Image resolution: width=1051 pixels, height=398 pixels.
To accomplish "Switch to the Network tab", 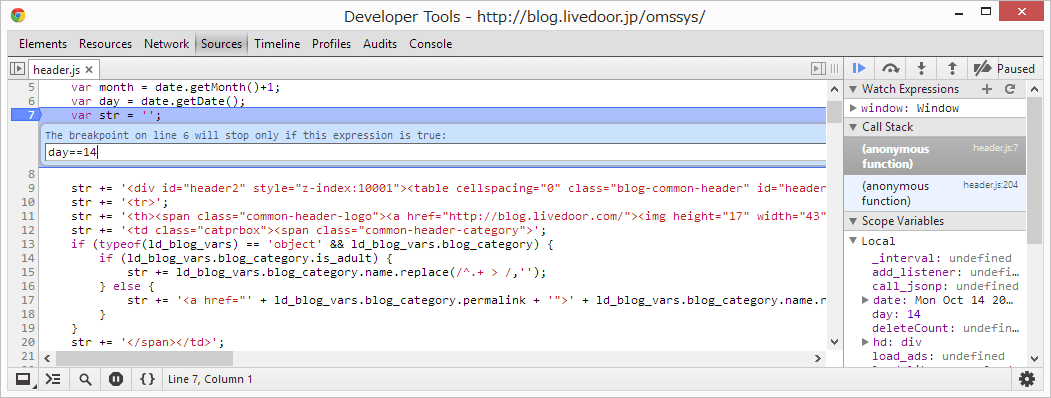I will point(166,44).
